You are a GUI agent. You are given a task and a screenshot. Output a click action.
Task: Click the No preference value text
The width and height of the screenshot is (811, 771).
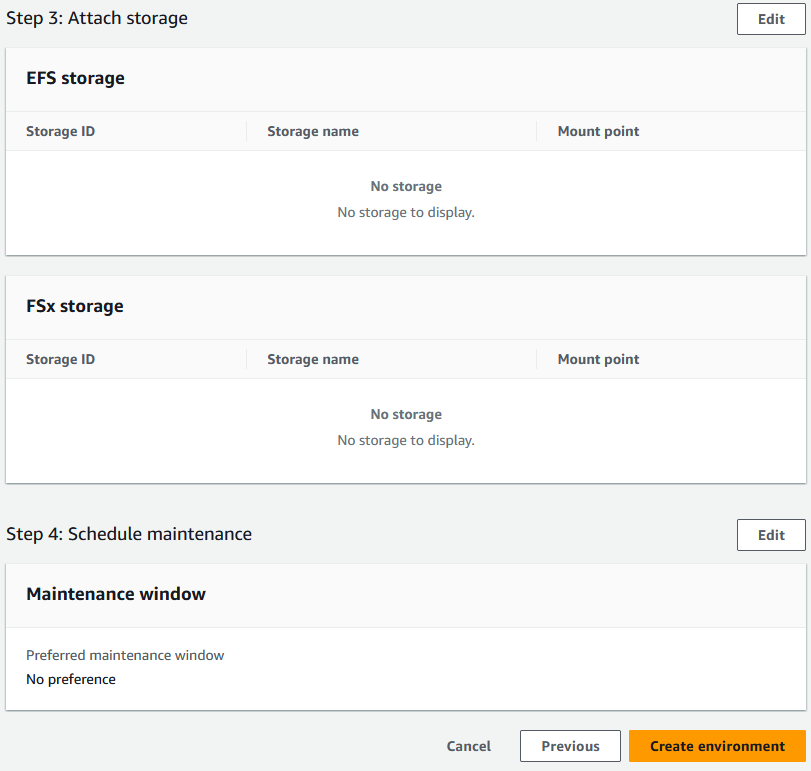71,680
